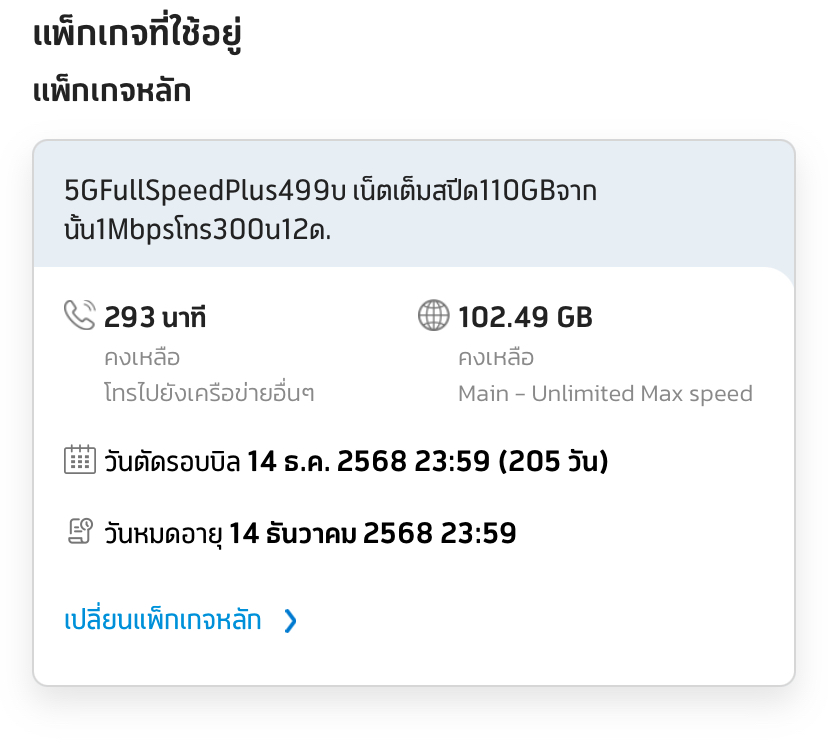Click the calendar billing cycle icon
828x744 pixels.
pyautogui.click(x=80, y=459)
